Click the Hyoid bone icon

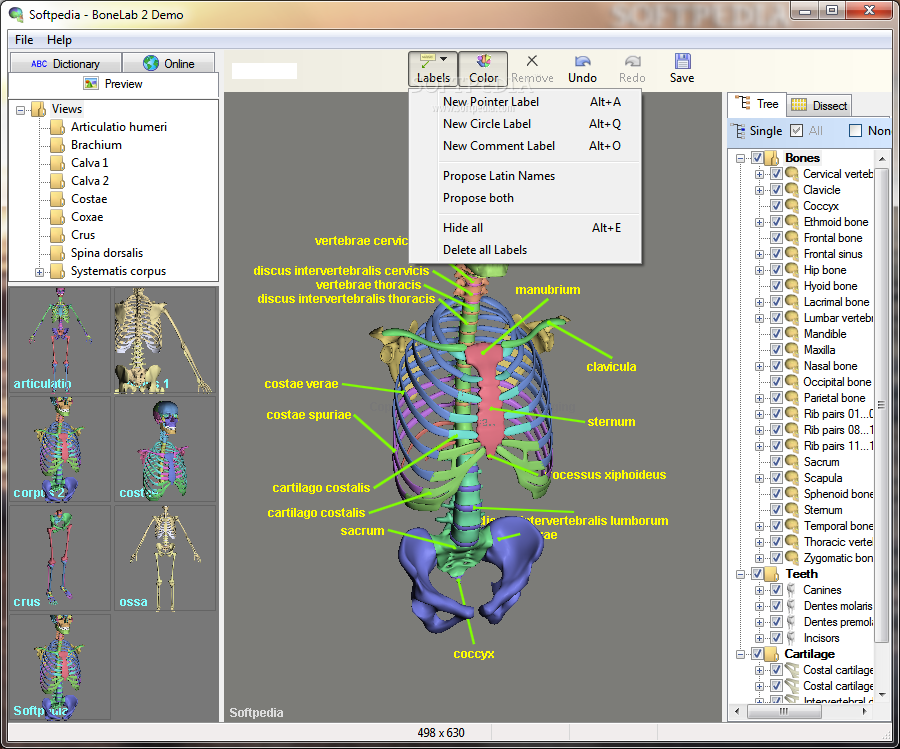tap(792, 286)
